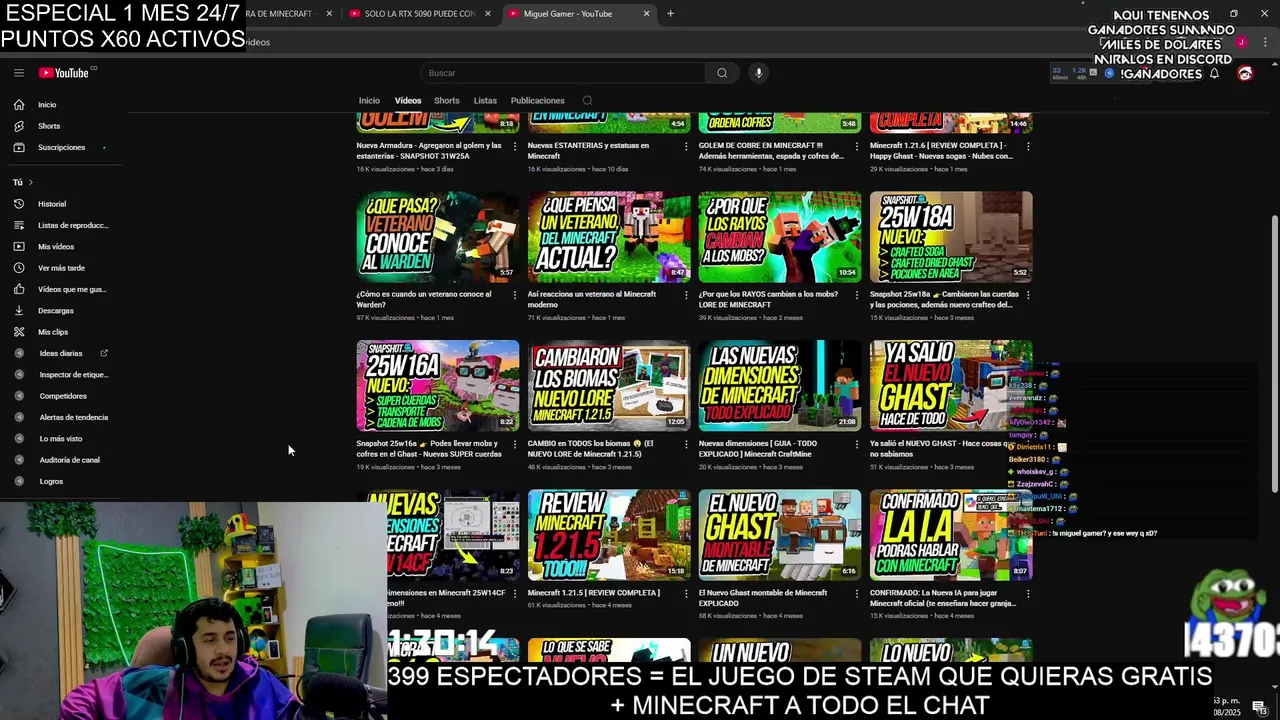This screenshot has width=1280, height=720.
Task: Click the YouTube logo
Action: coord(65,73)
